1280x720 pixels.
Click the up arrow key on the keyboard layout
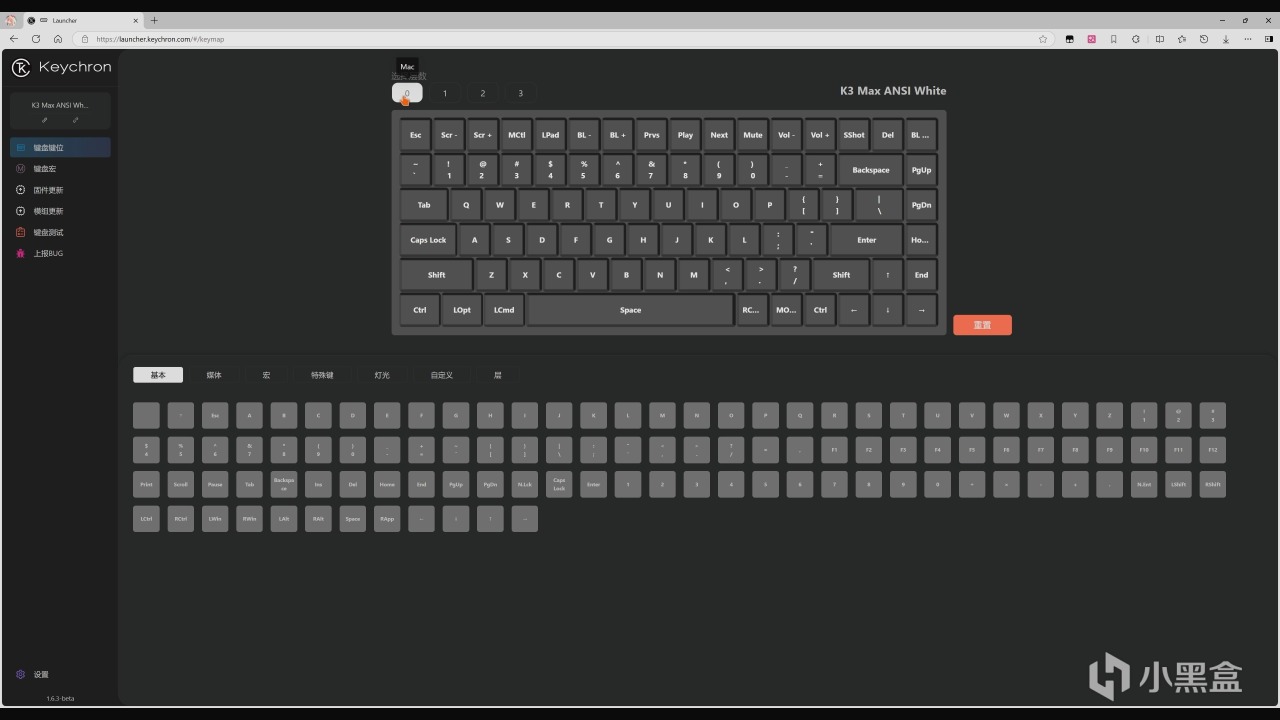pos(887,275)
